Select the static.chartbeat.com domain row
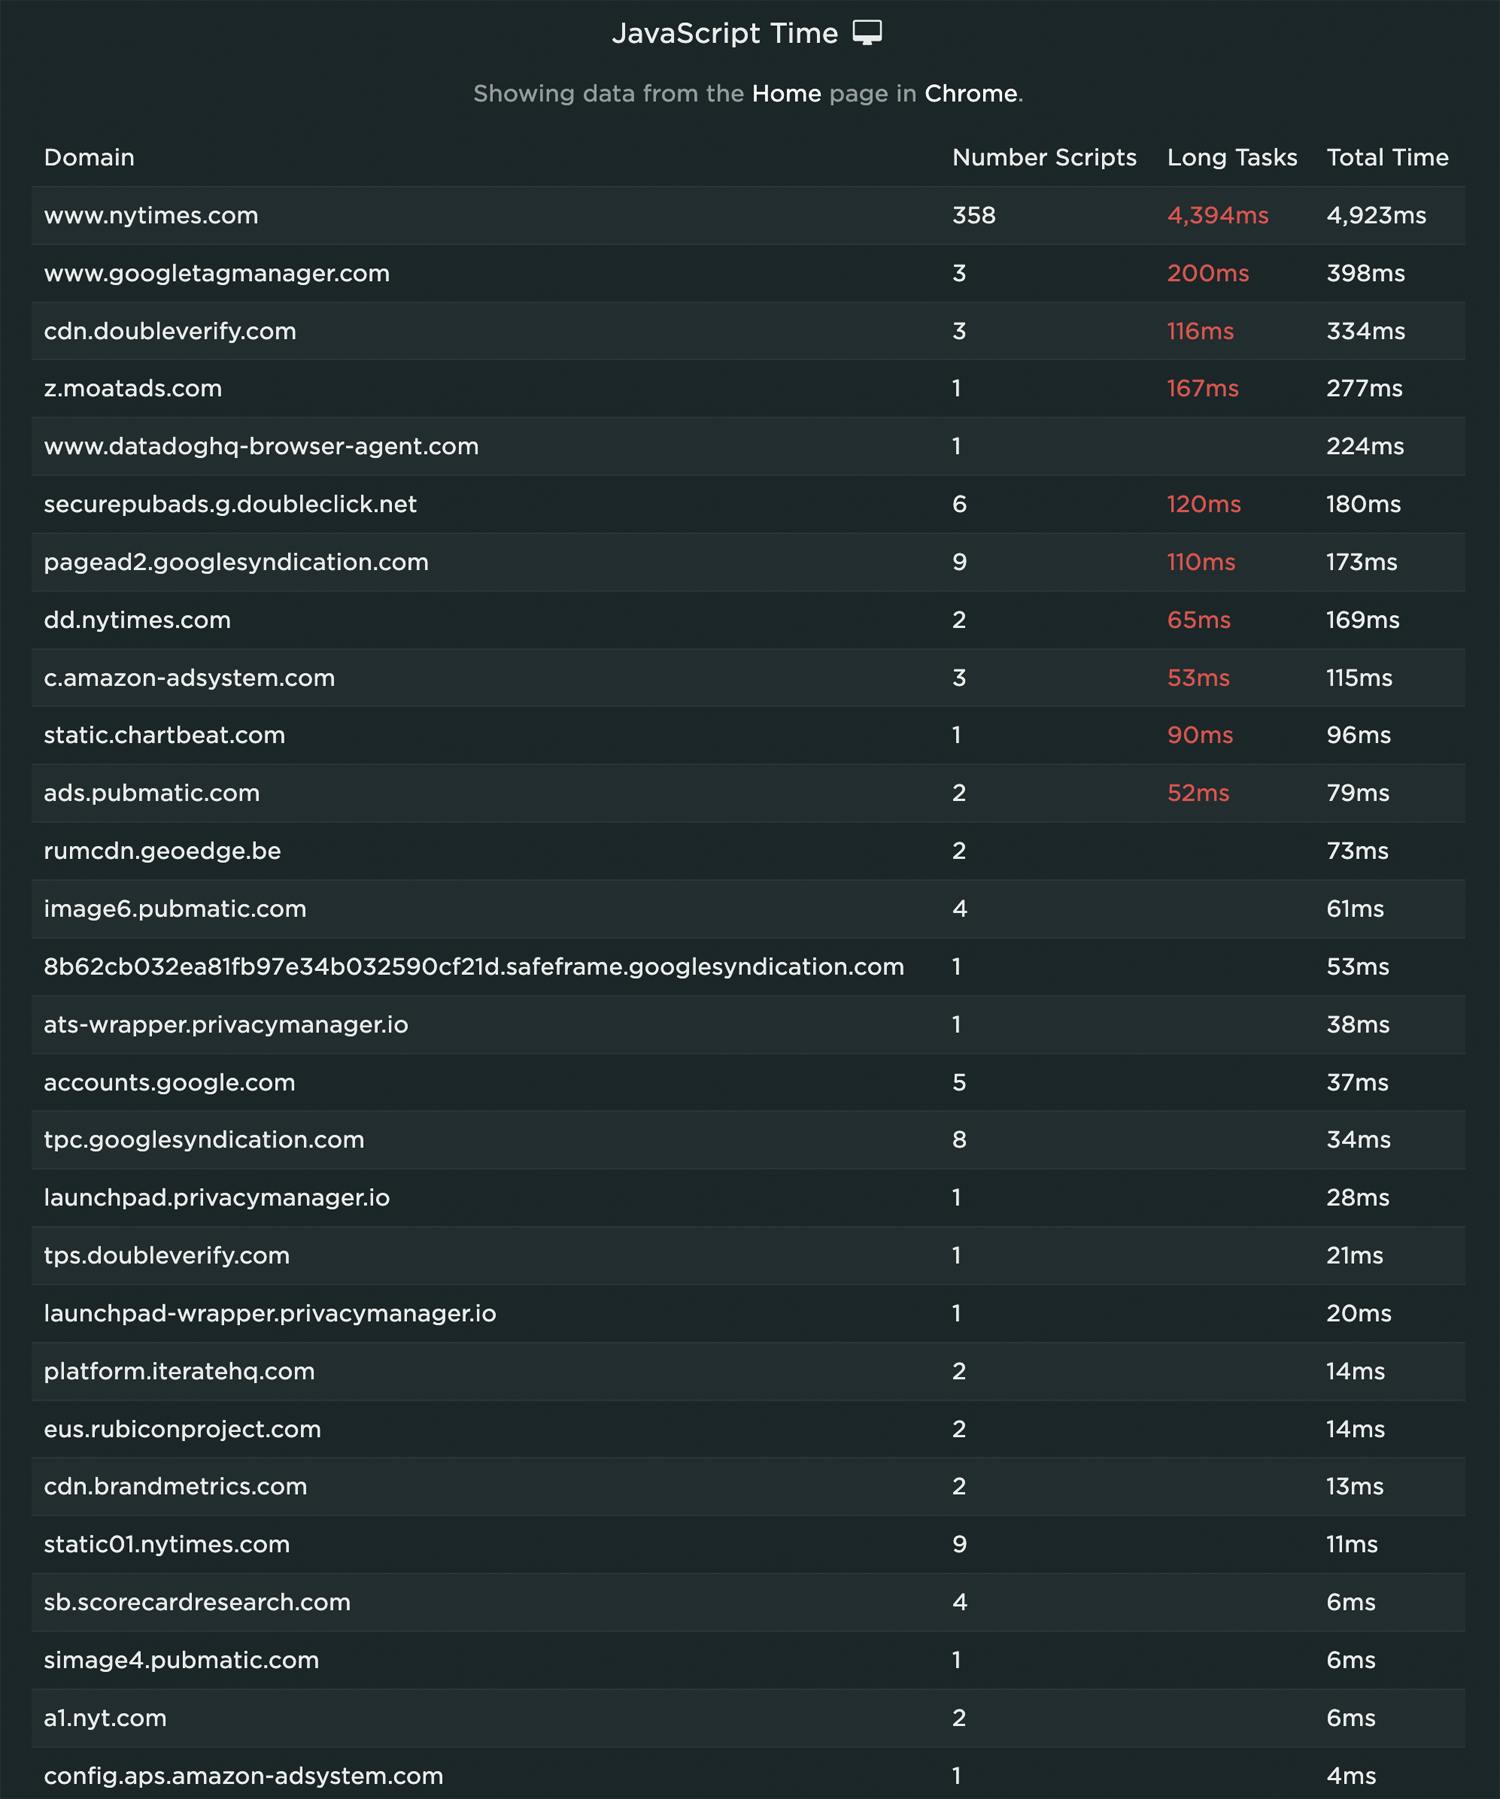Screen dimensions: 1500x1799 click(x=164, y=735)
